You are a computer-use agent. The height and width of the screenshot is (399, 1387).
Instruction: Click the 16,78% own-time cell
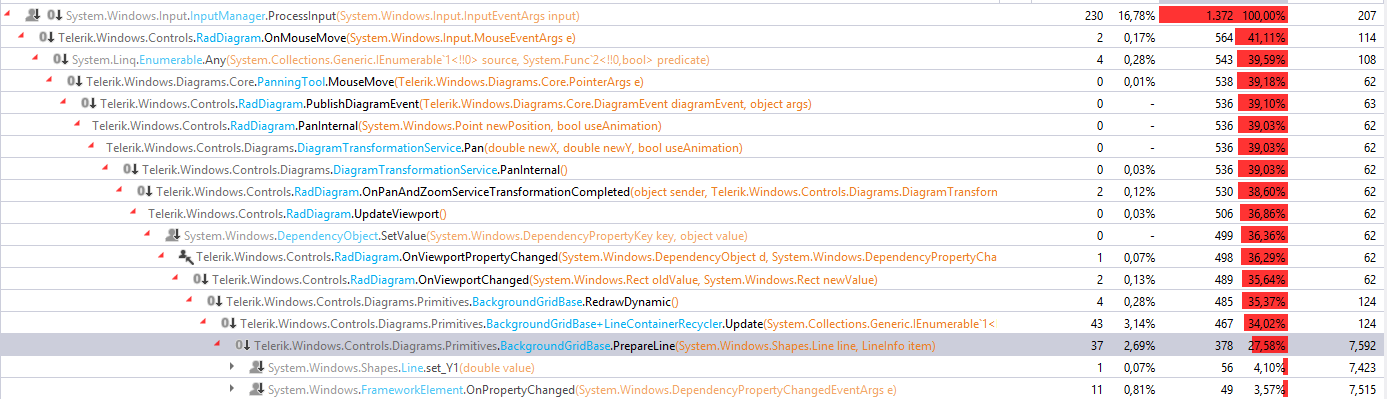(x=1137, y=15)
